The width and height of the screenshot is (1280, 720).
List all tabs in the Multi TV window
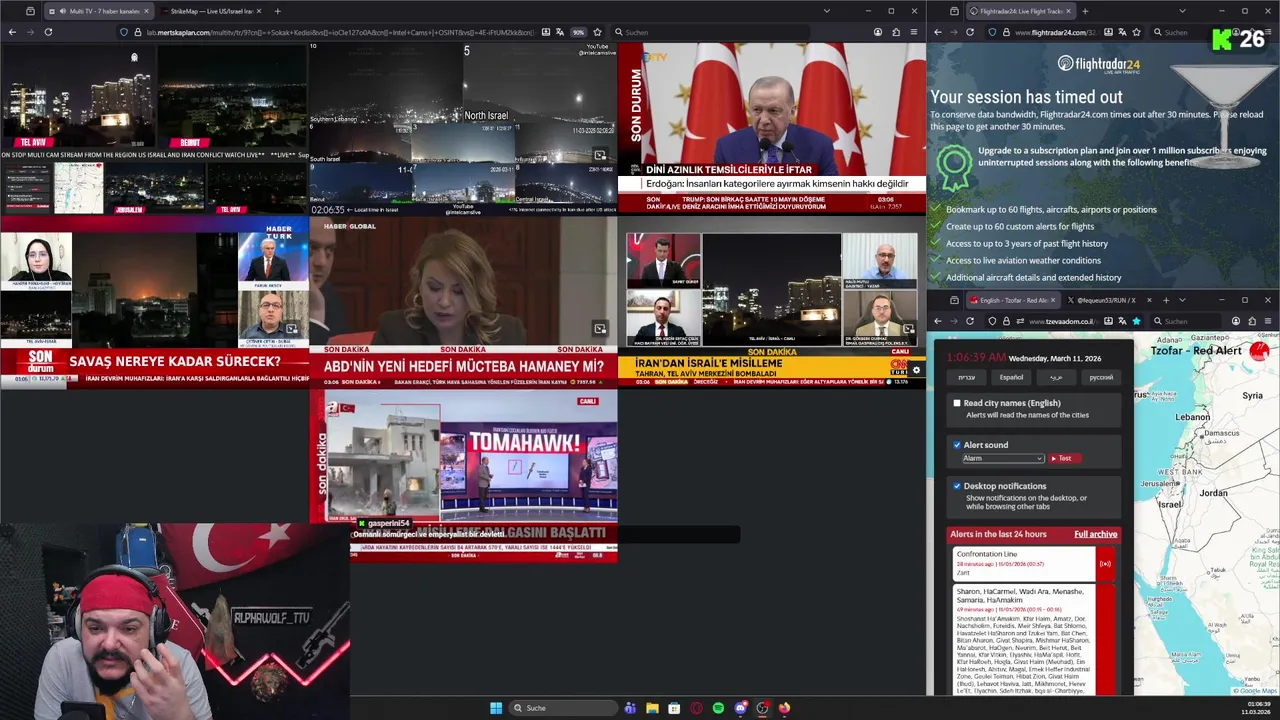pyautogui.click(x=826, y=11)
